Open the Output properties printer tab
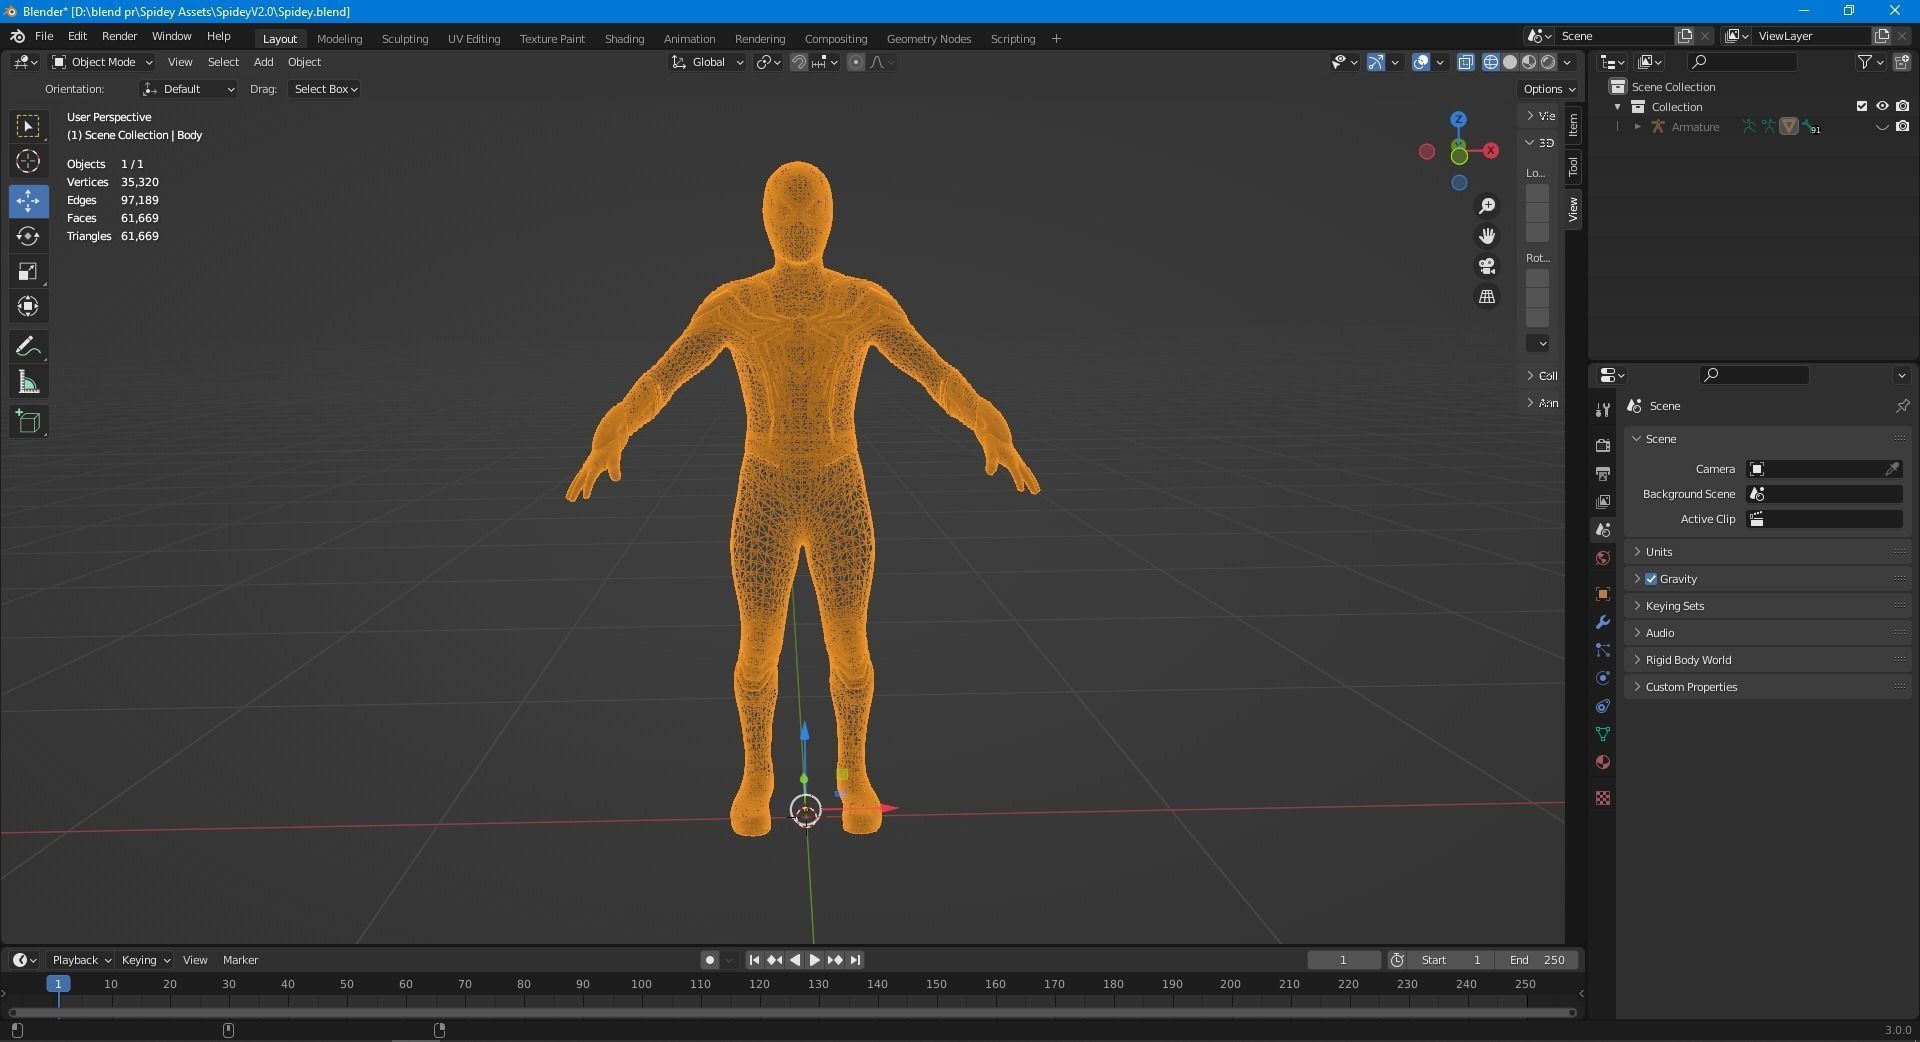The width and height of the screenshot is (1920, 1042). tap(1603, 473)
